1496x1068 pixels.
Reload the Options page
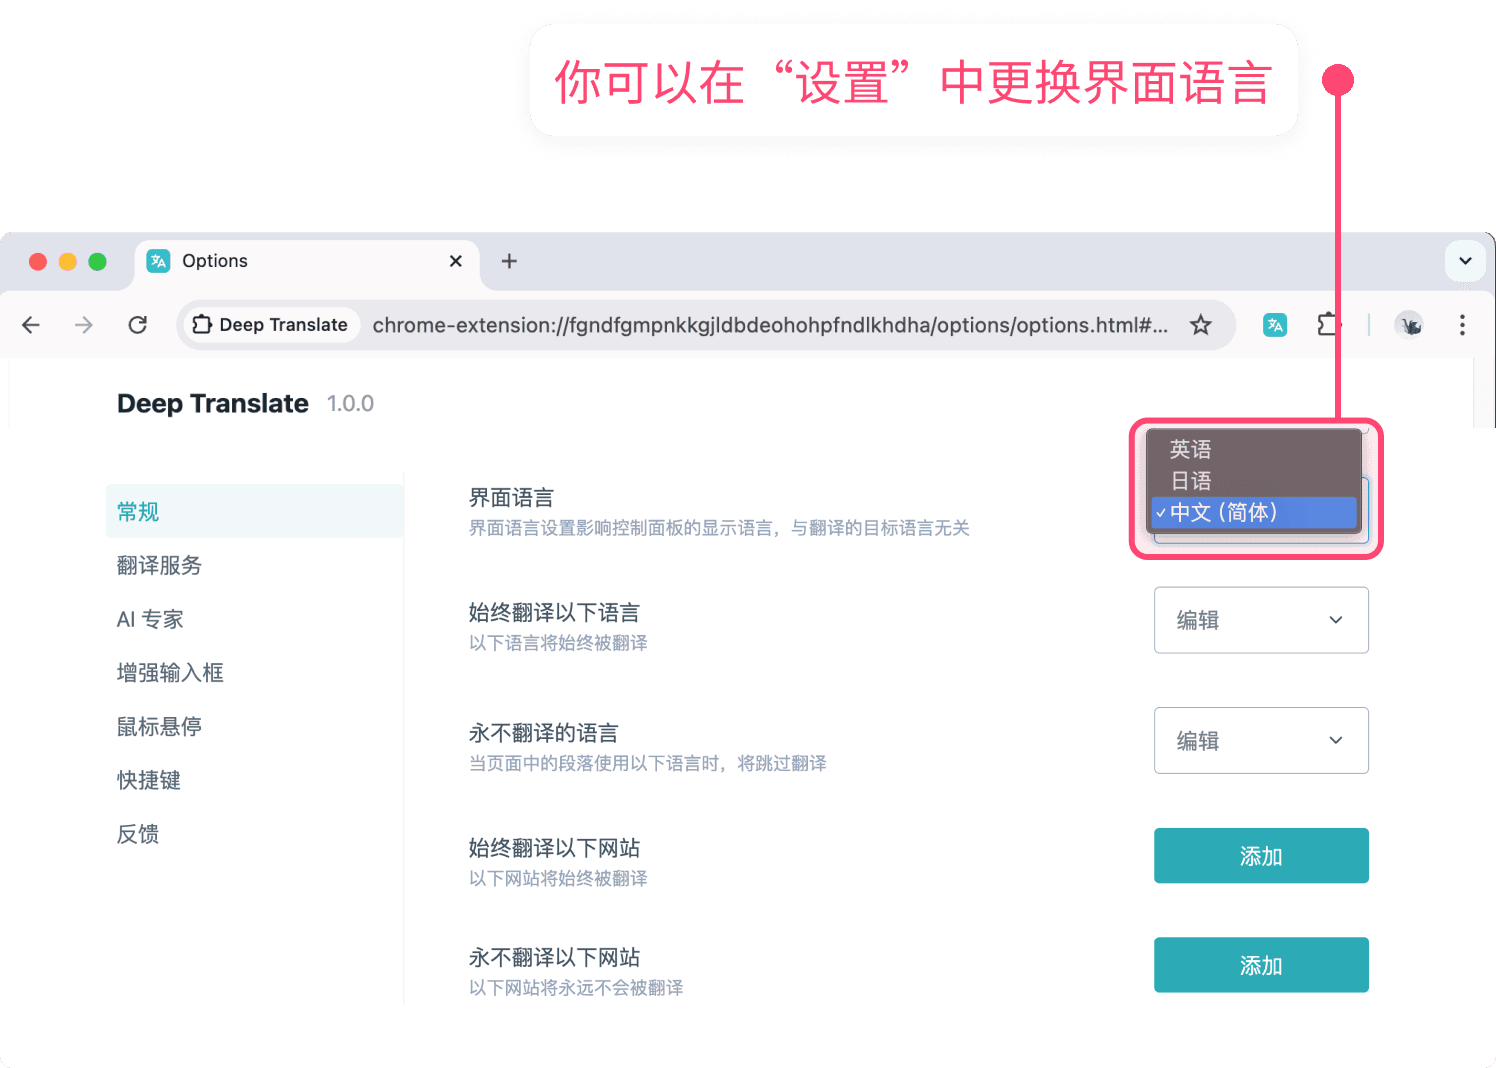click(x=138, y=325)
